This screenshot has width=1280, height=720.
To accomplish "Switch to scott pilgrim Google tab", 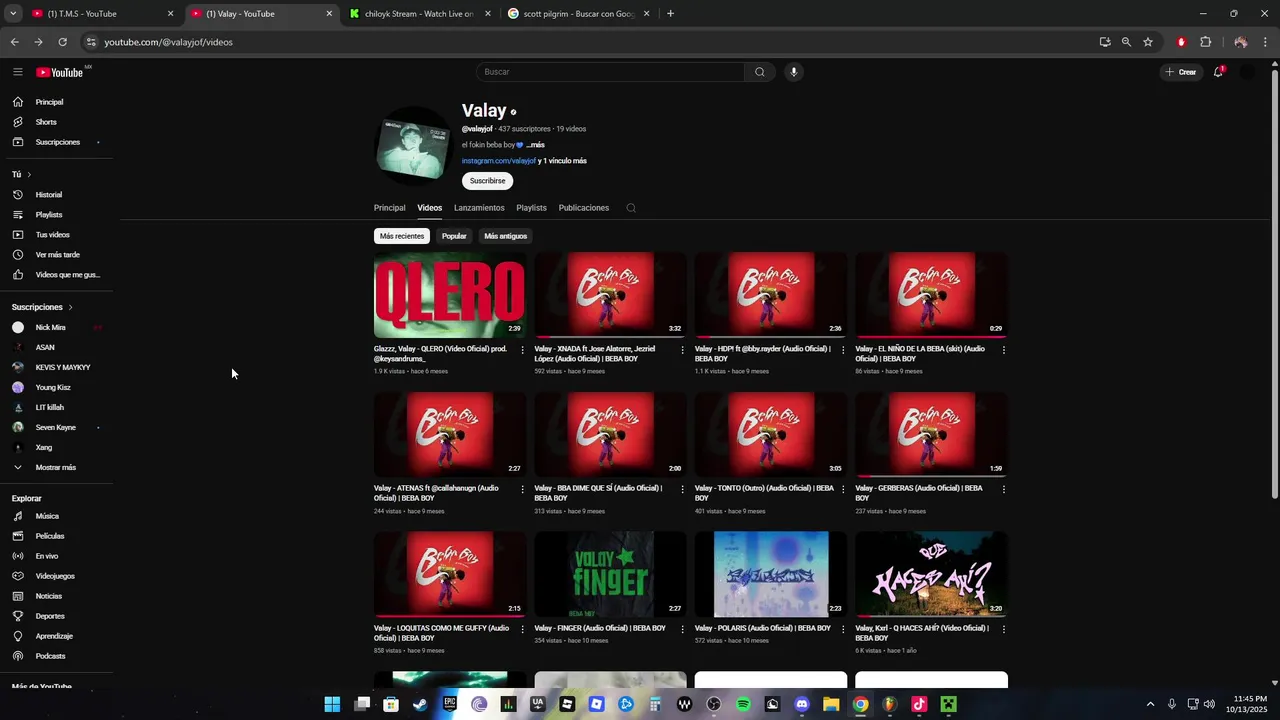I will point(578,14).
